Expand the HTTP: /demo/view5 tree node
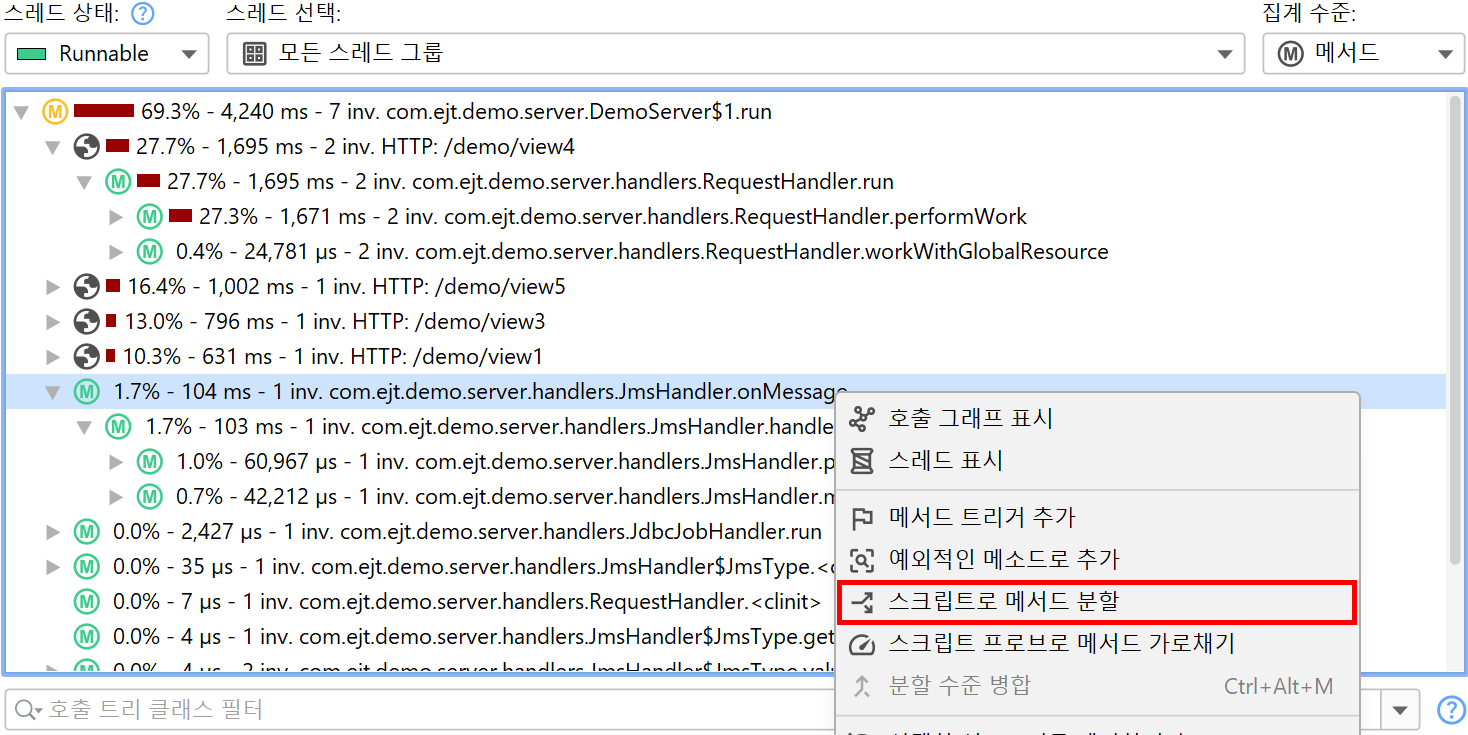 point(54,288)
